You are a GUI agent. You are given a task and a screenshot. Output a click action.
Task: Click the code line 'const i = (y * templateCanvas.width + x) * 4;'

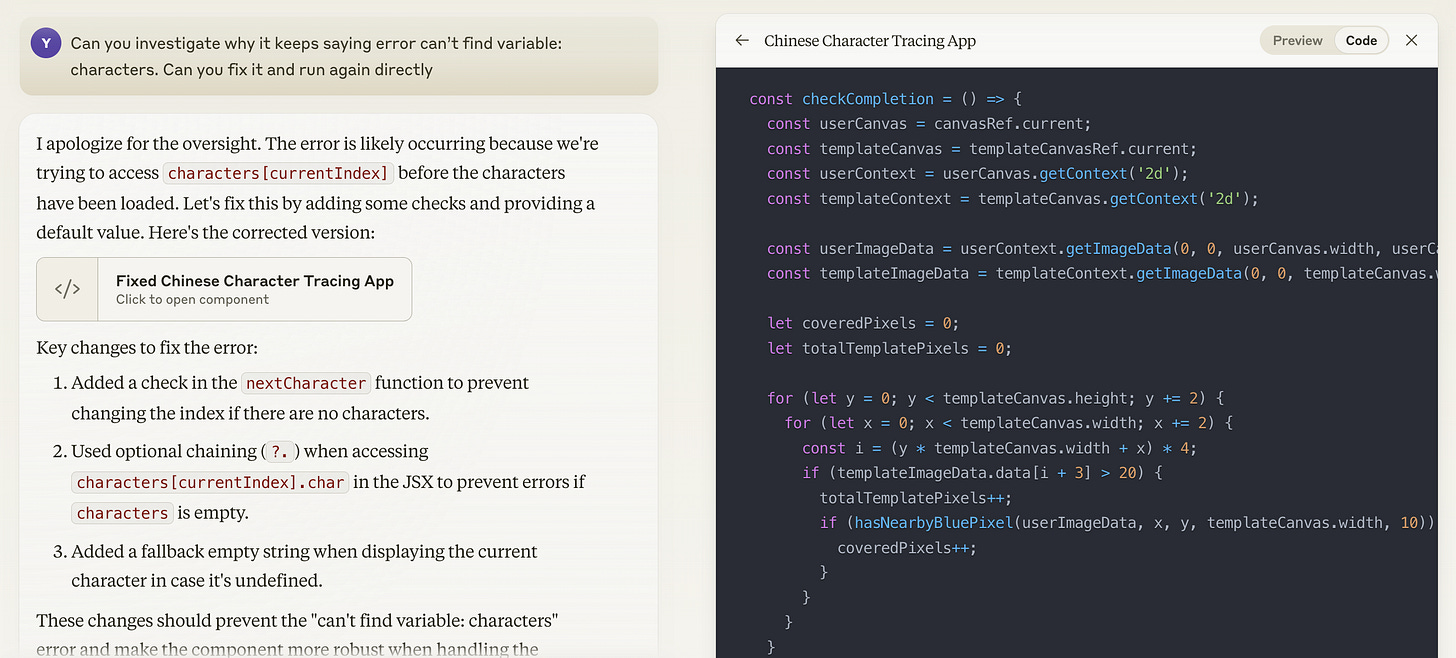coord(999,448)
